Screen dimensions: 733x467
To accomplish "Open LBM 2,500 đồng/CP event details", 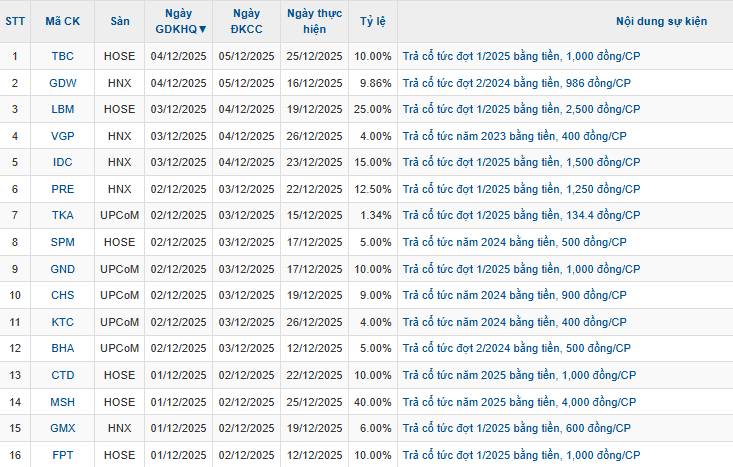I will (x=521, y=109).
